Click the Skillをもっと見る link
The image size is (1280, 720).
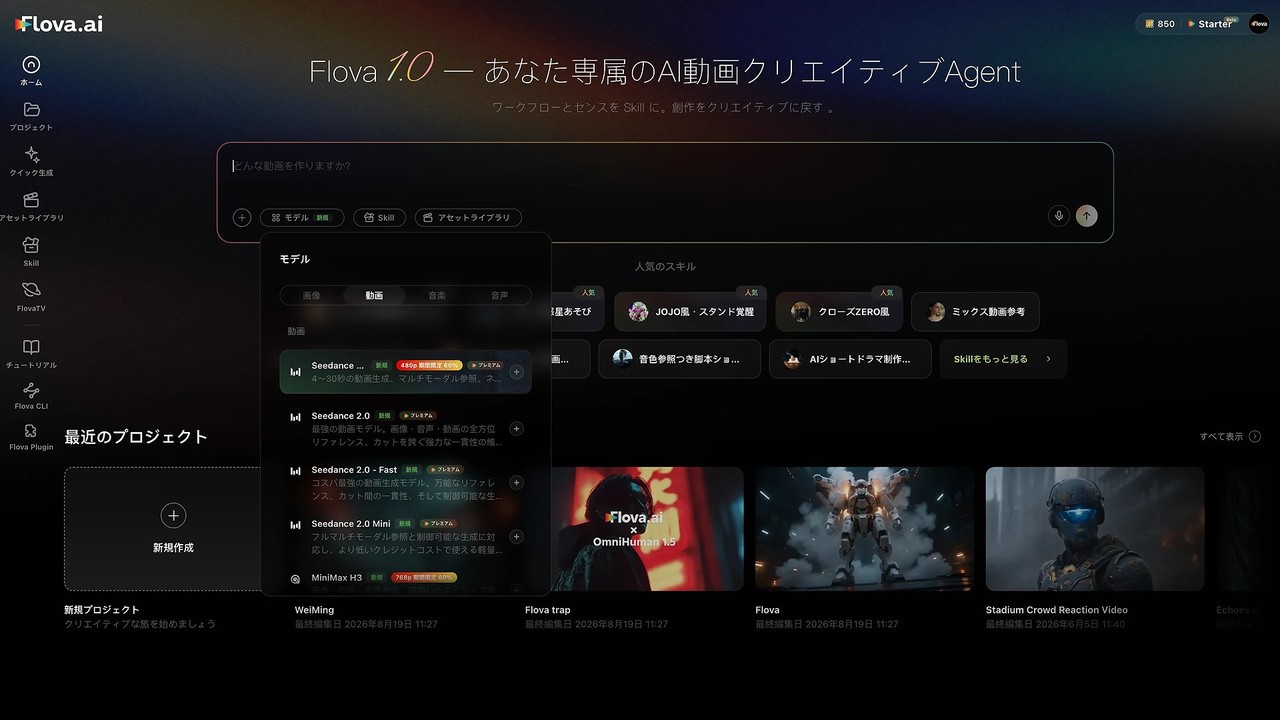(x=1003, y=359)
